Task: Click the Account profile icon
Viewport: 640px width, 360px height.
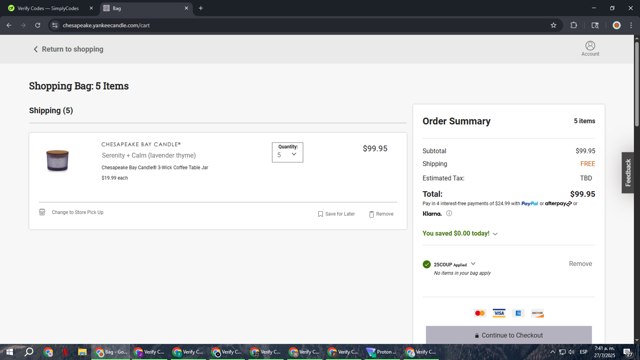Action: [x=590, y=45]
